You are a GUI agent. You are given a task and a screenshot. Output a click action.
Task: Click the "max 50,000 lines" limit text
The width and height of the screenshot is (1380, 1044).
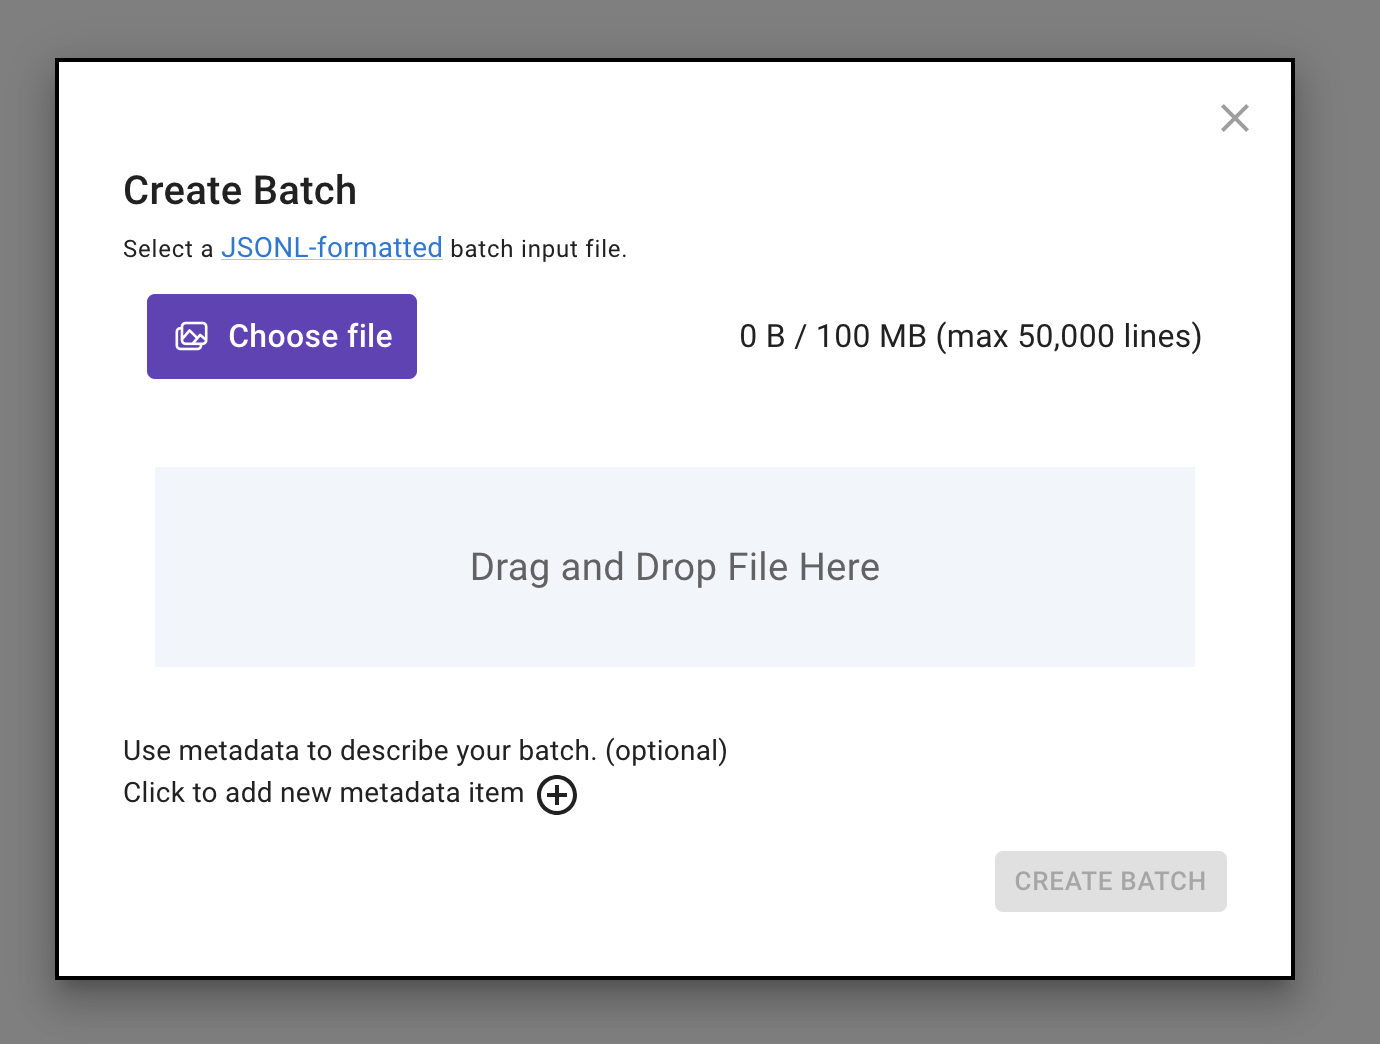coord(1069,337)
